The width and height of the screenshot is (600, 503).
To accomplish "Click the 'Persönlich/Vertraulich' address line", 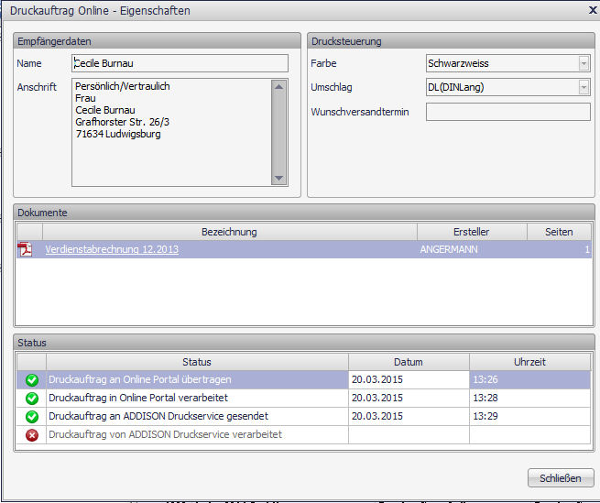I will [122, 86].
